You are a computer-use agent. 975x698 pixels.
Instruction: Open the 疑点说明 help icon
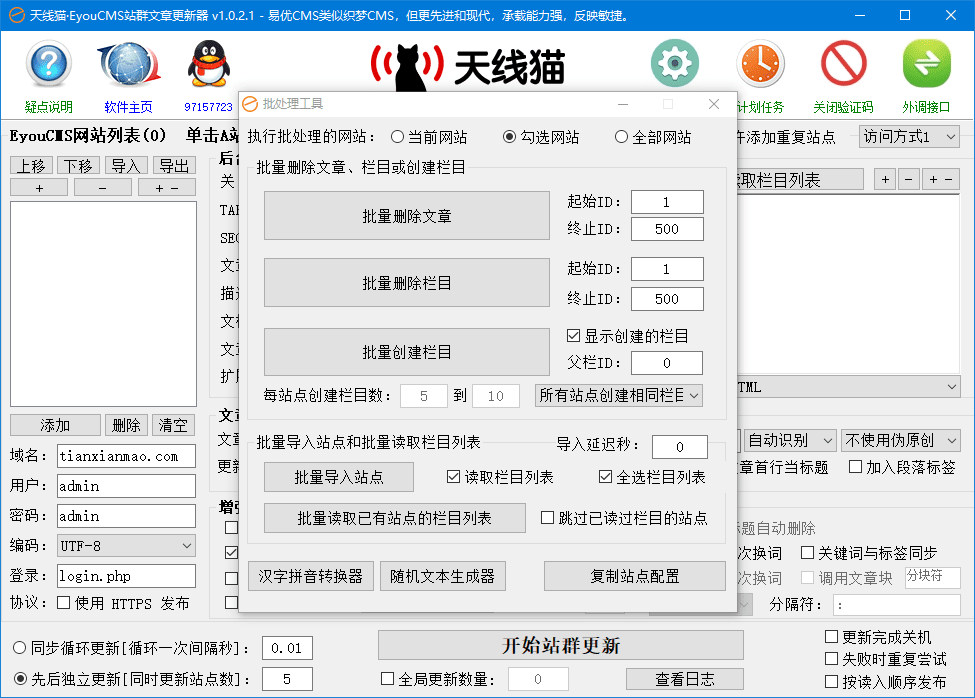tap(49, 64)
